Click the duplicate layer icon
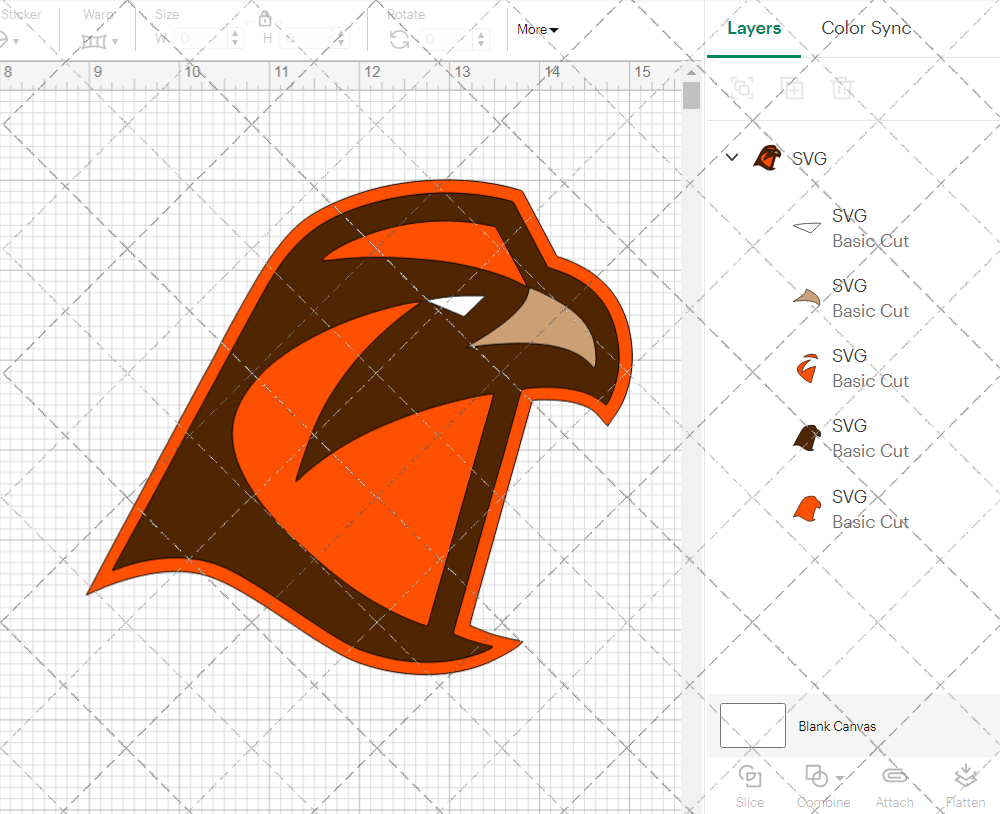 point(792,88)
